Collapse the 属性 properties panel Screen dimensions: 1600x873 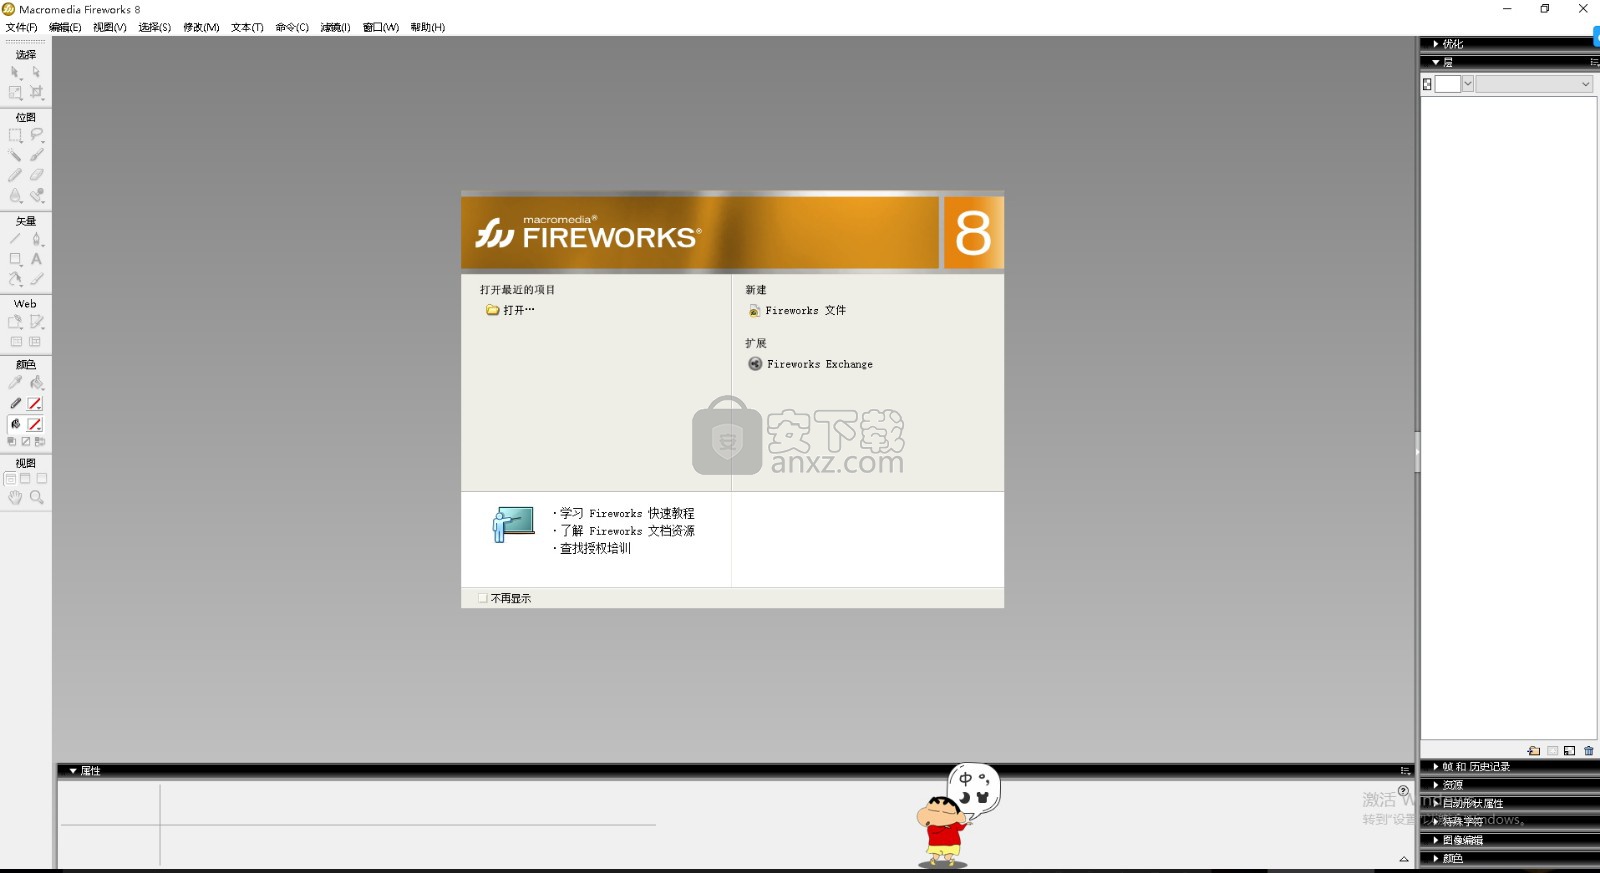[x=73, y=771]
